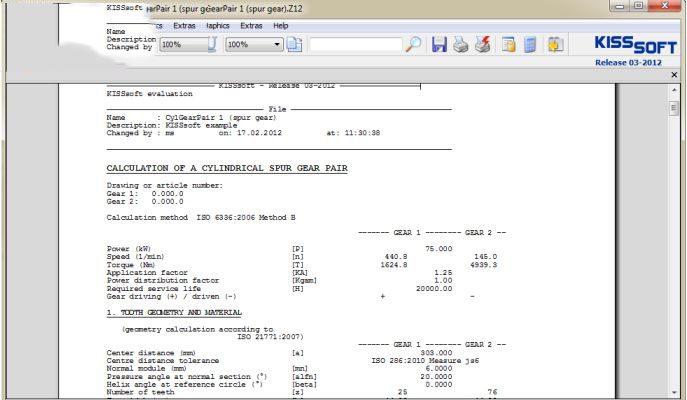Open the 100% zoom dropdown
The width and height of the screenshot is (687, 400).
(x=276, y=44)
